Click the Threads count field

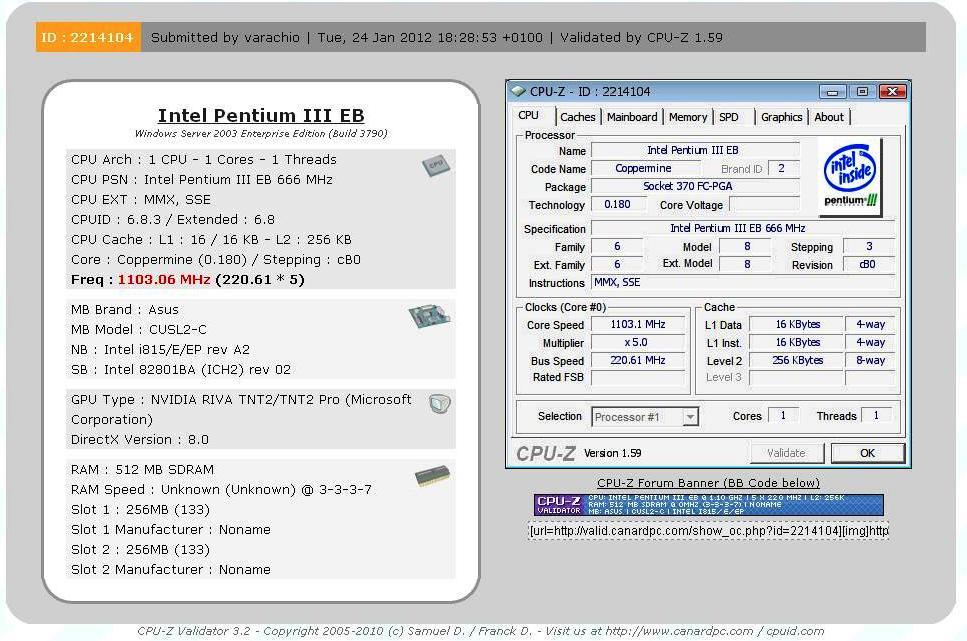click(876, 416)
